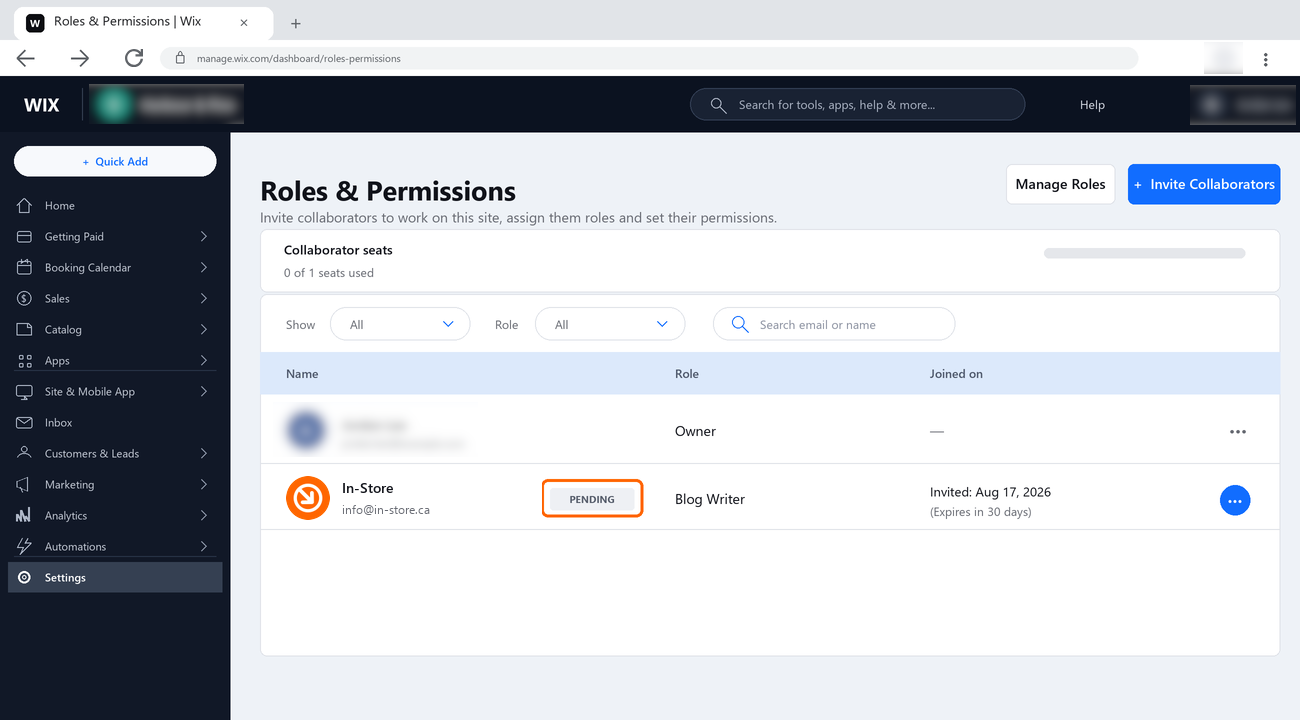This screenshot has height=720, width=1300.
Task: Click the Search for tools, apps, help field
Action: click(x=857, y=105)
